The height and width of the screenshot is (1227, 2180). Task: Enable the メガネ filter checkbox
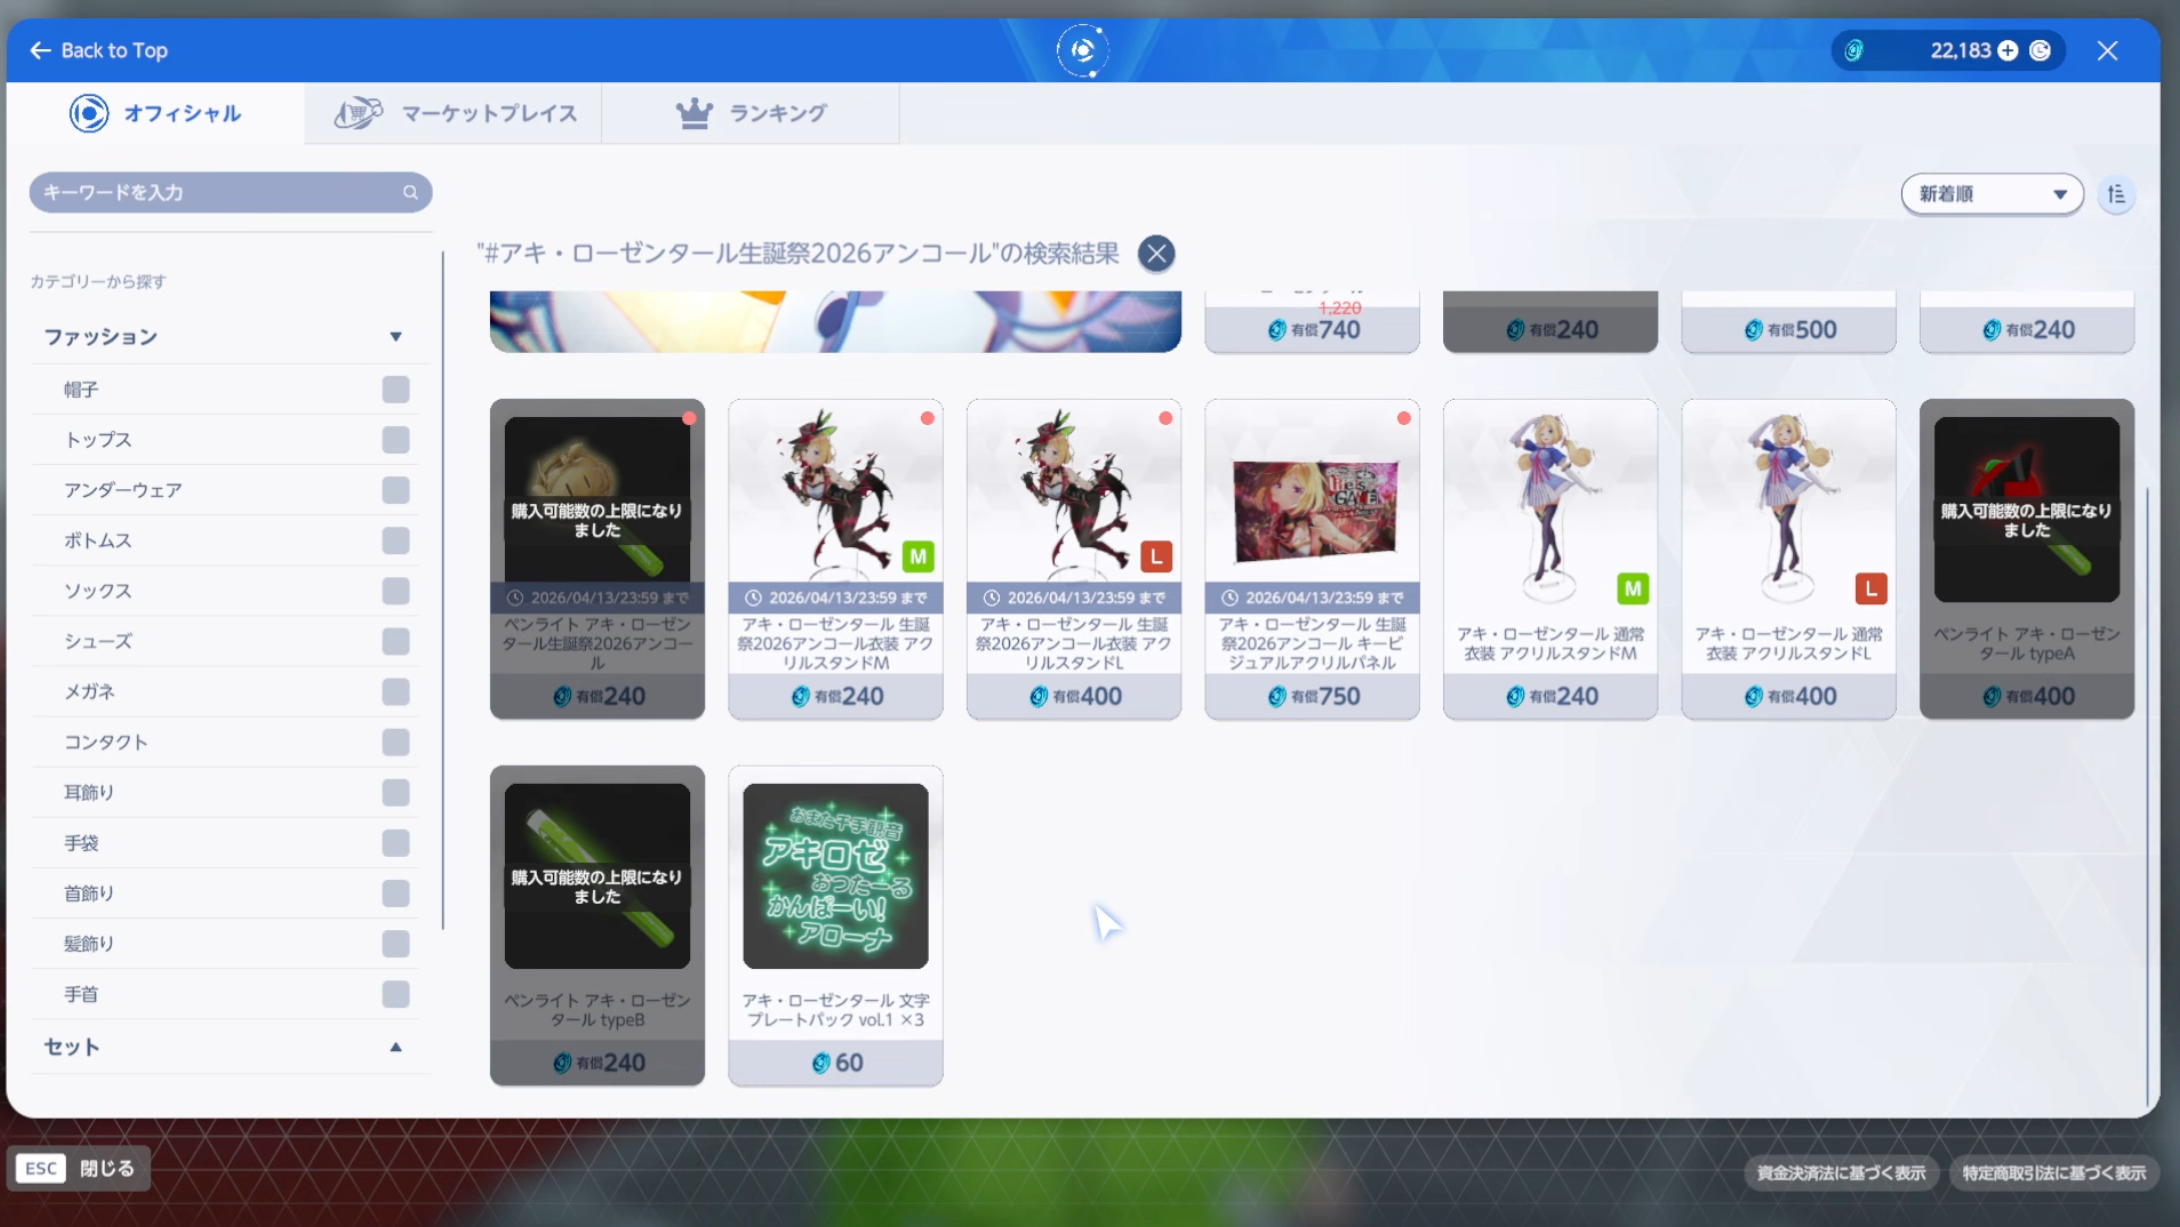[x=395, y=691]
